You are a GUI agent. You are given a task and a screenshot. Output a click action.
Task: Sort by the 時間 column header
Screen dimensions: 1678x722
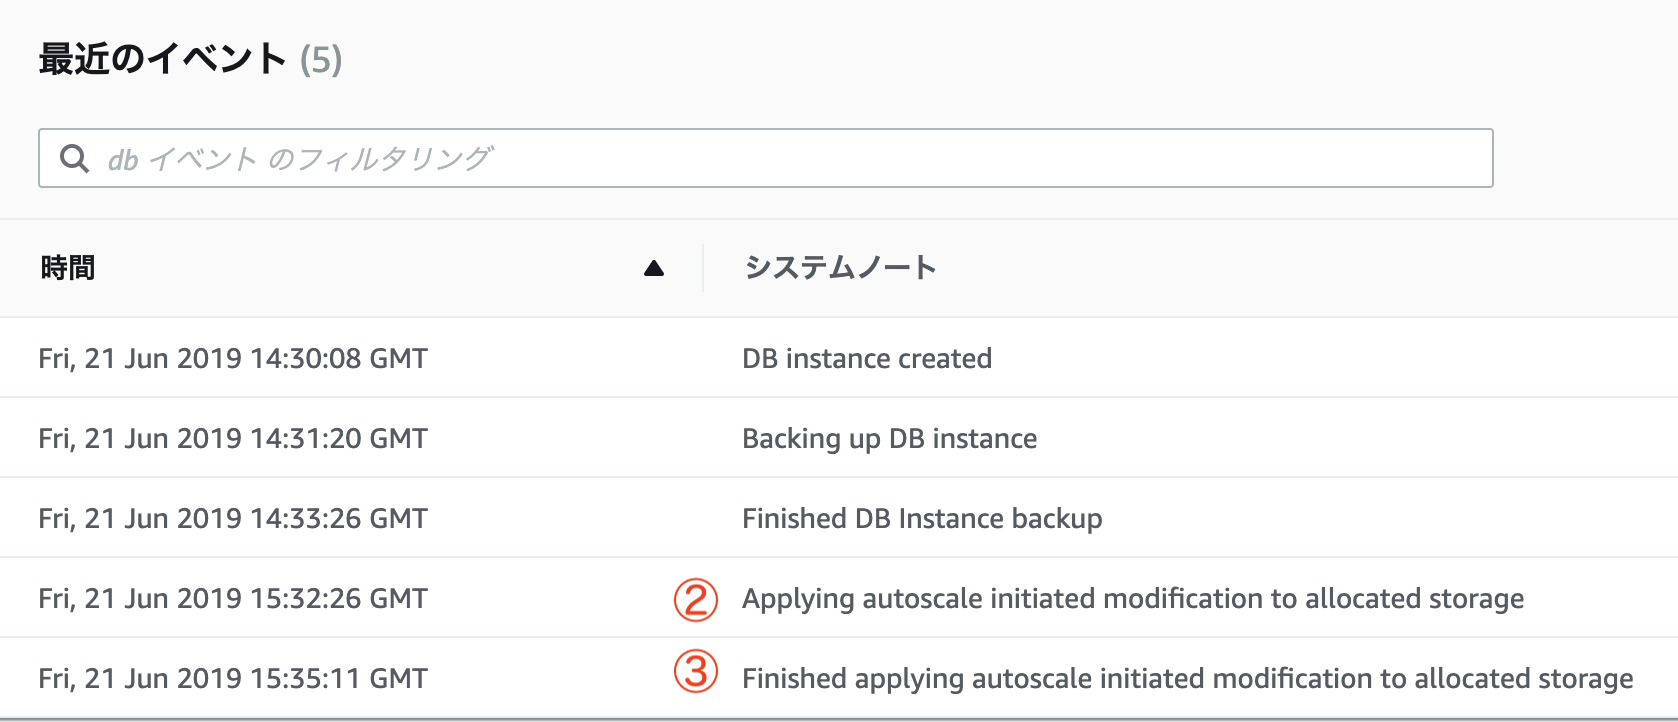tap(68, 268)
